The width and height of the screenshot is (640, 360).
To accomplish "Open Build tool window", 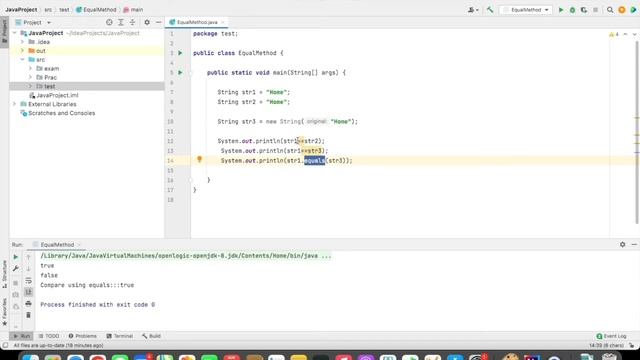I will tap(151, 336).
